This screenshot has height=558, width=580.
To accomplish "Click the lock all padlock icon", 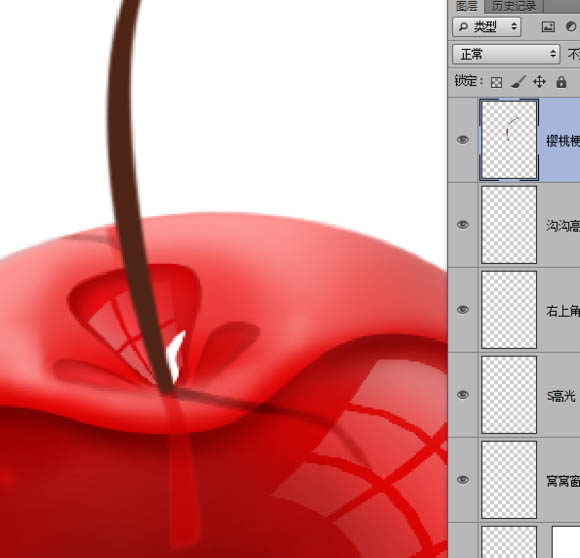I will 561,82.
